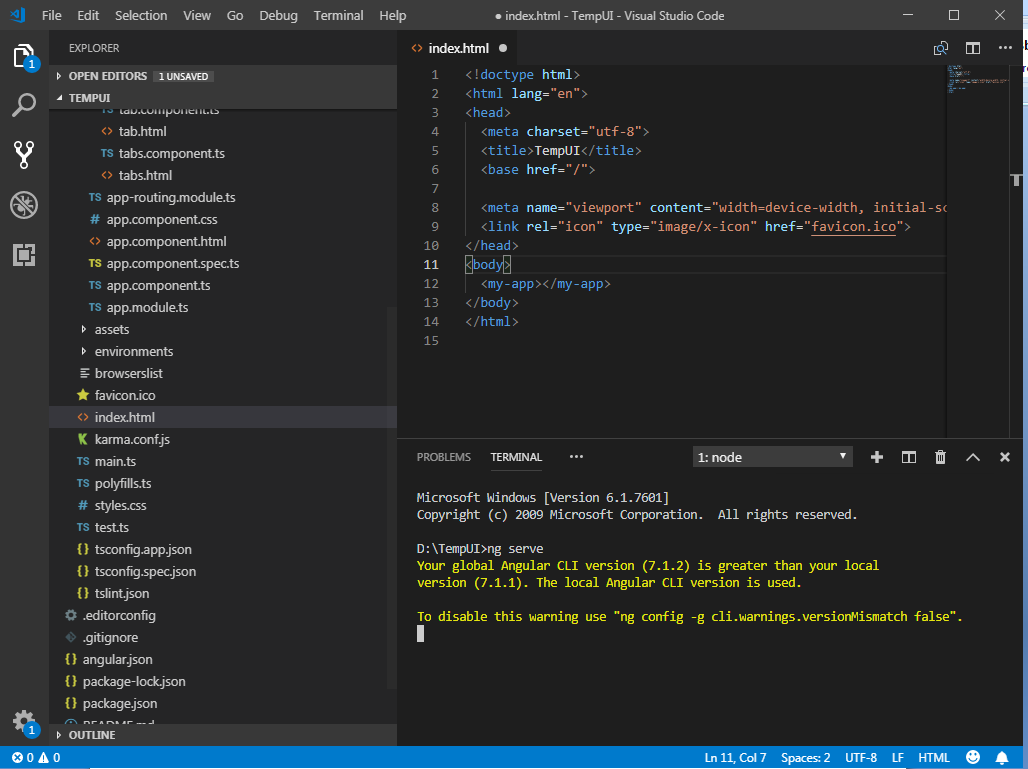Click the HTML language mode in the status bar
Viewport: 1028px width, 769px height.
click(934, 757)
